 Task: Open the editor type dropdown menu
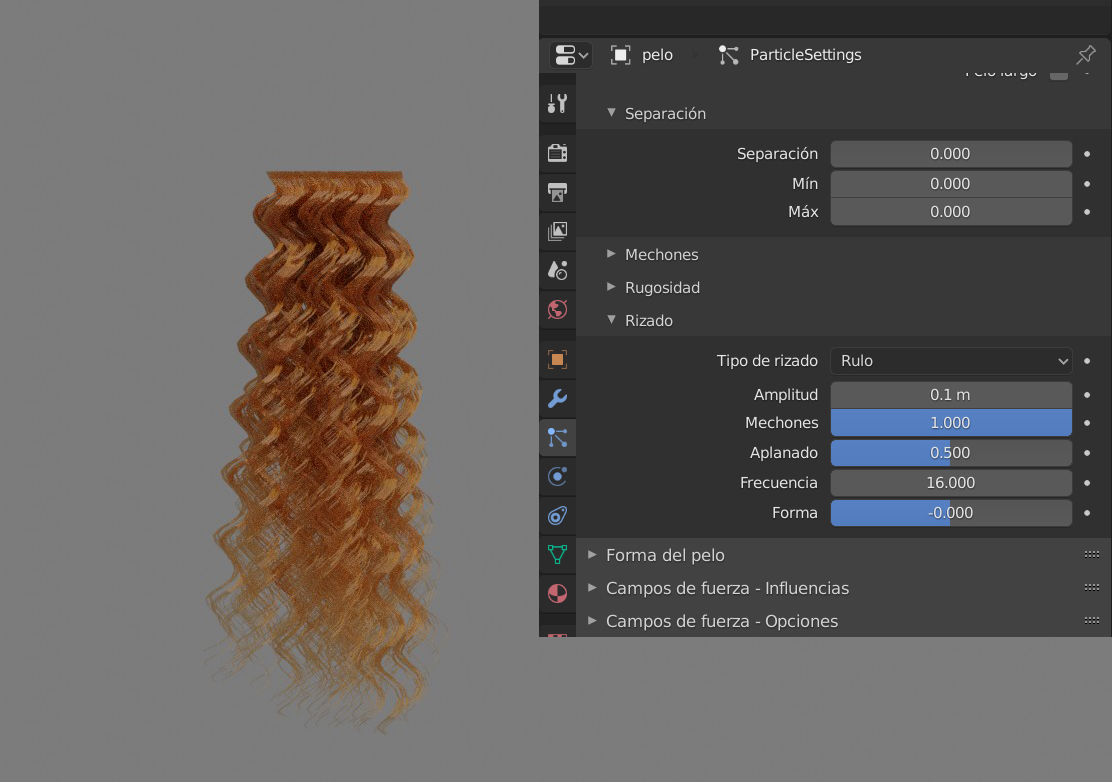[x=571, y=55]
